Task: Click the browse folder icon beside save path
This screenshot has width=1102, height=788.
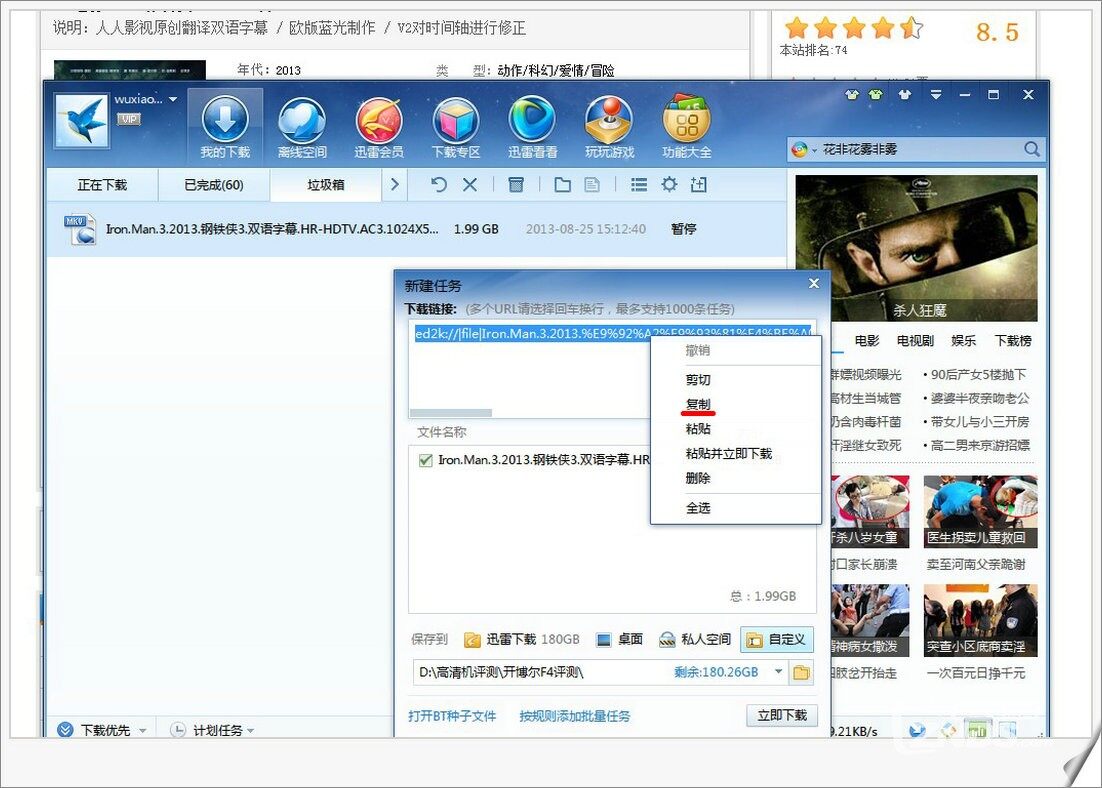Action: coord(800,673)
